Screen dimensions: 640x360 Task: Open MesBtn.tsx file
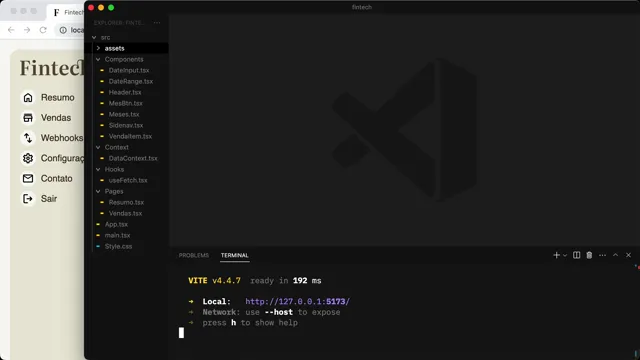click(127, 103)
